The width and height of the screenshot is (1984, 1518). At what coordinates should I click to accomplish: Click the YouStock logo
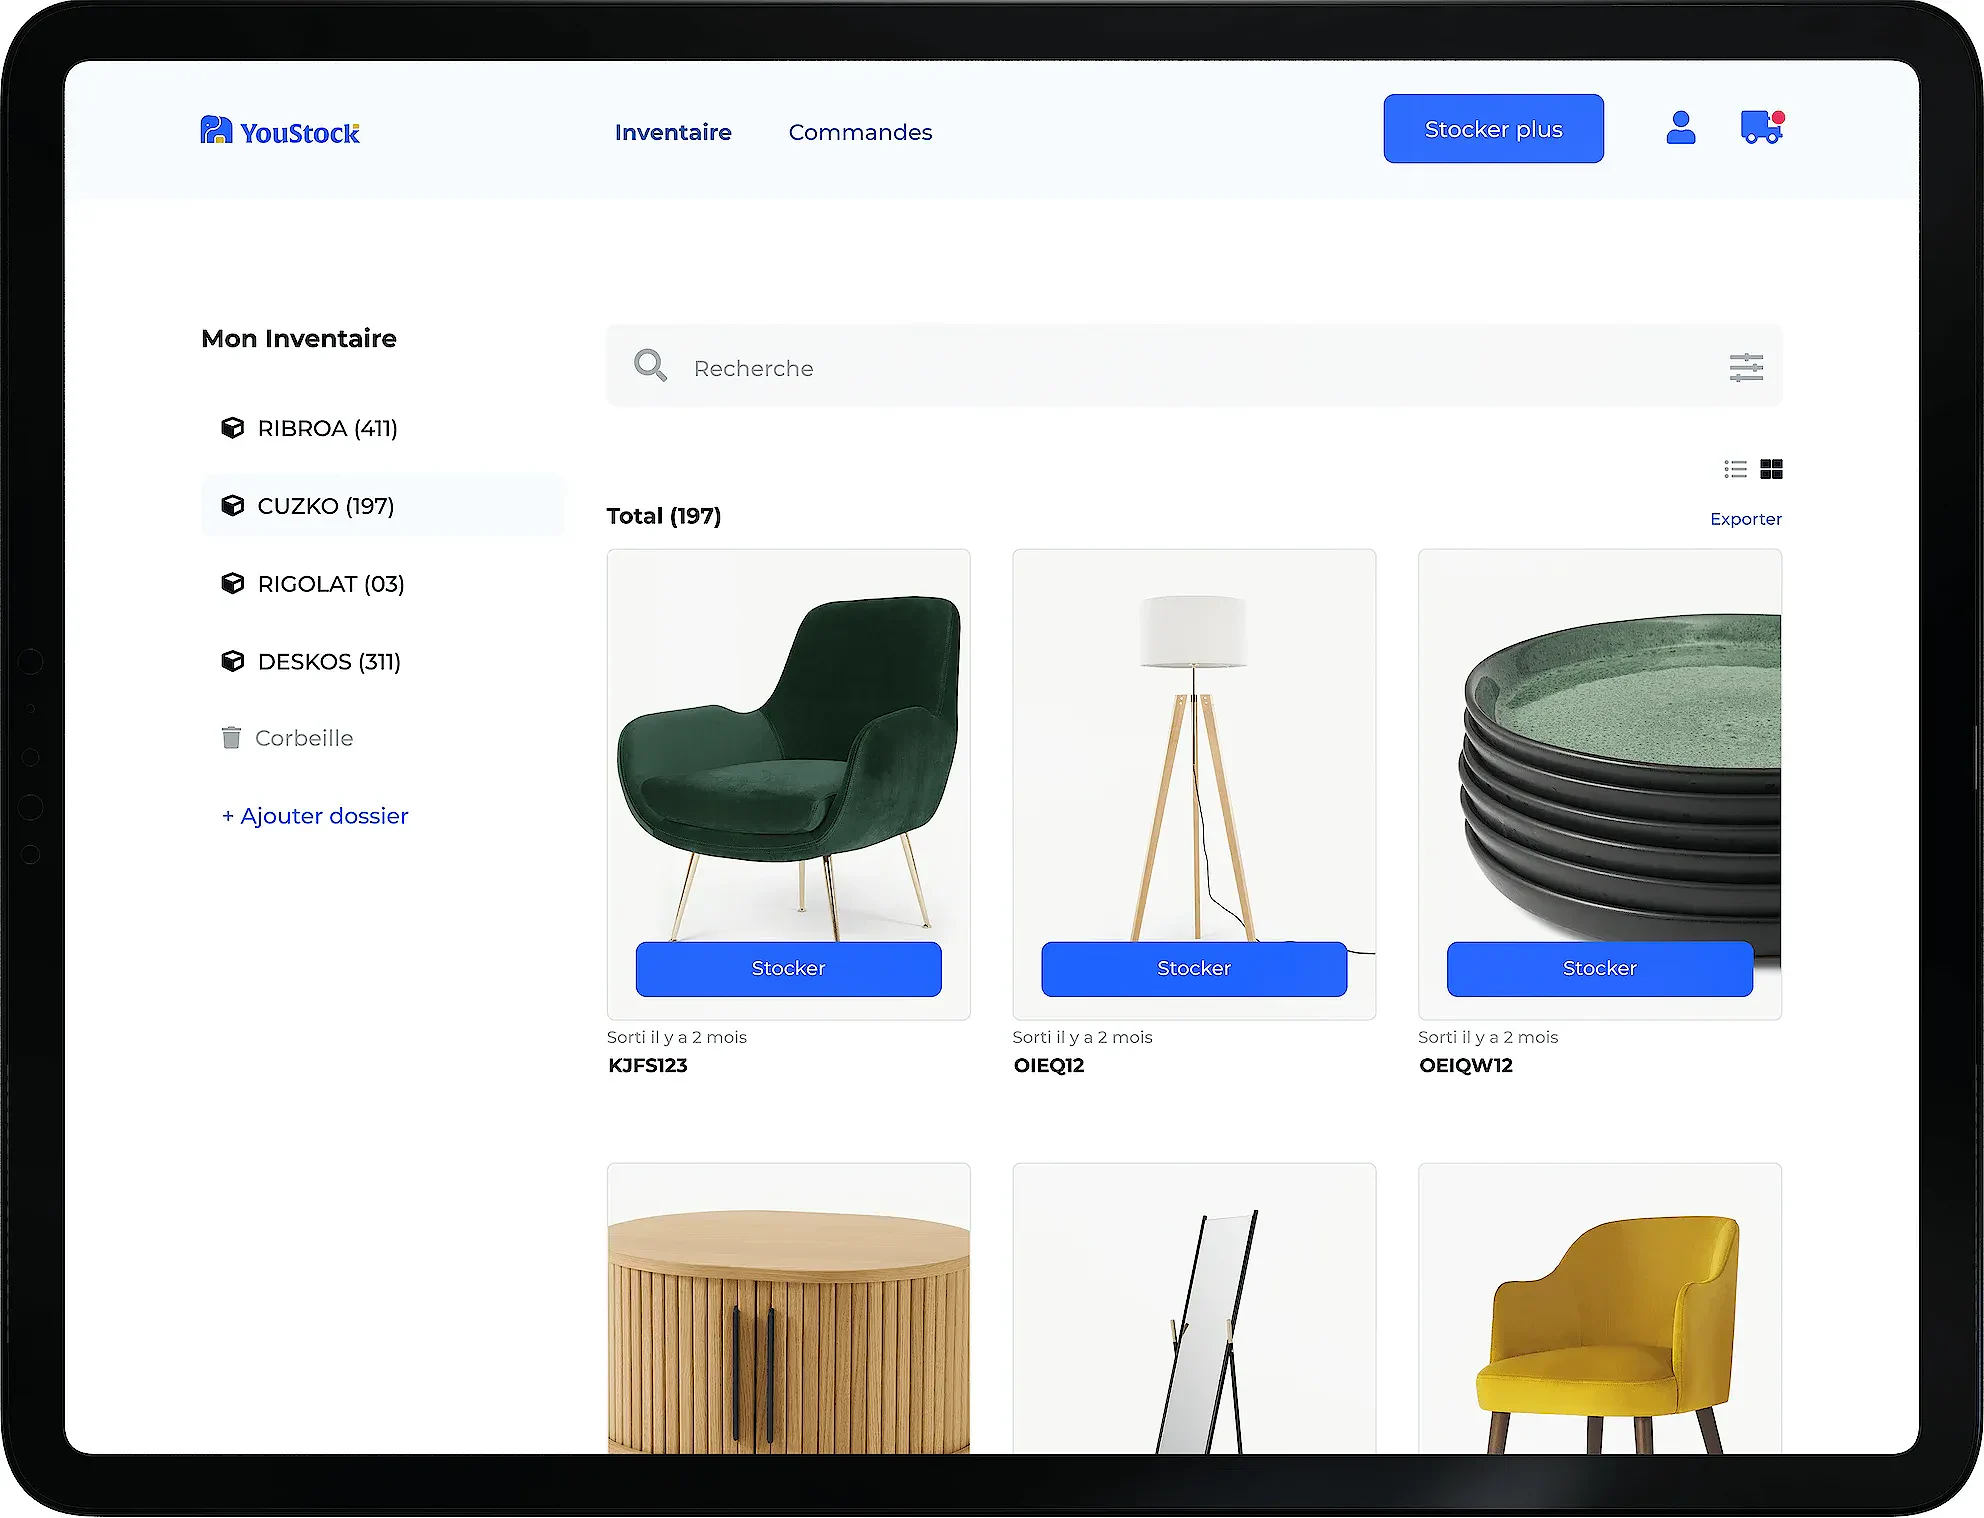(x=280, y=130)
